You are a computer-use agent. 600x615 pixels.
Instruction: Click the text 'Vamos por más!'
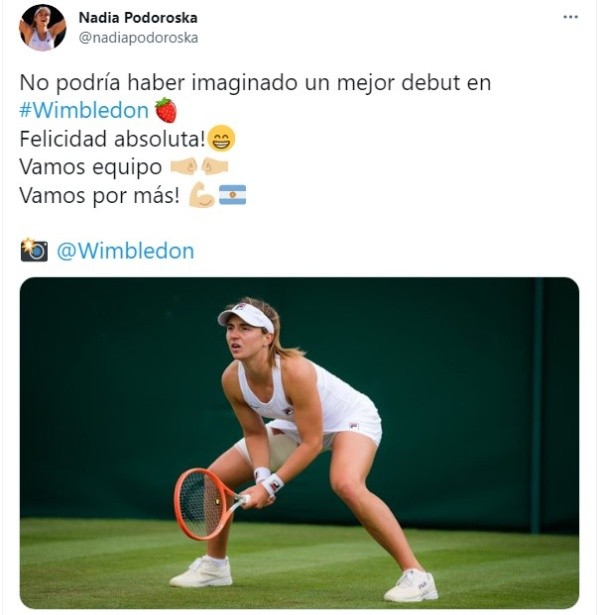click(x=100, y=195)
